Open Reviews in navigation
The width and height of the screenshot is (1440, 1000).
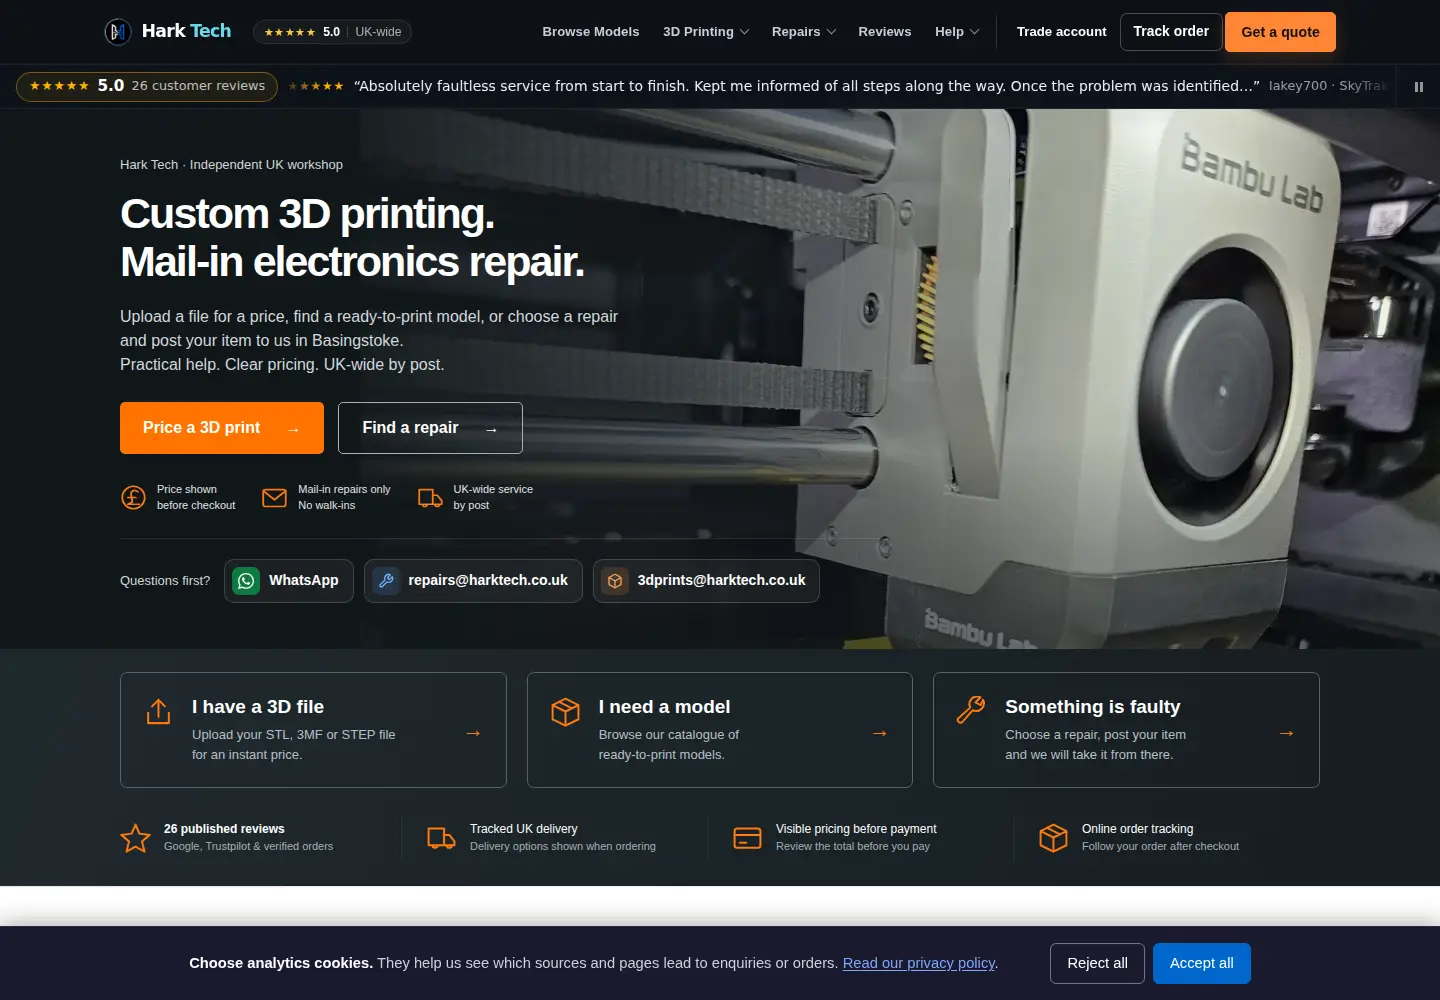click(885, 32)
